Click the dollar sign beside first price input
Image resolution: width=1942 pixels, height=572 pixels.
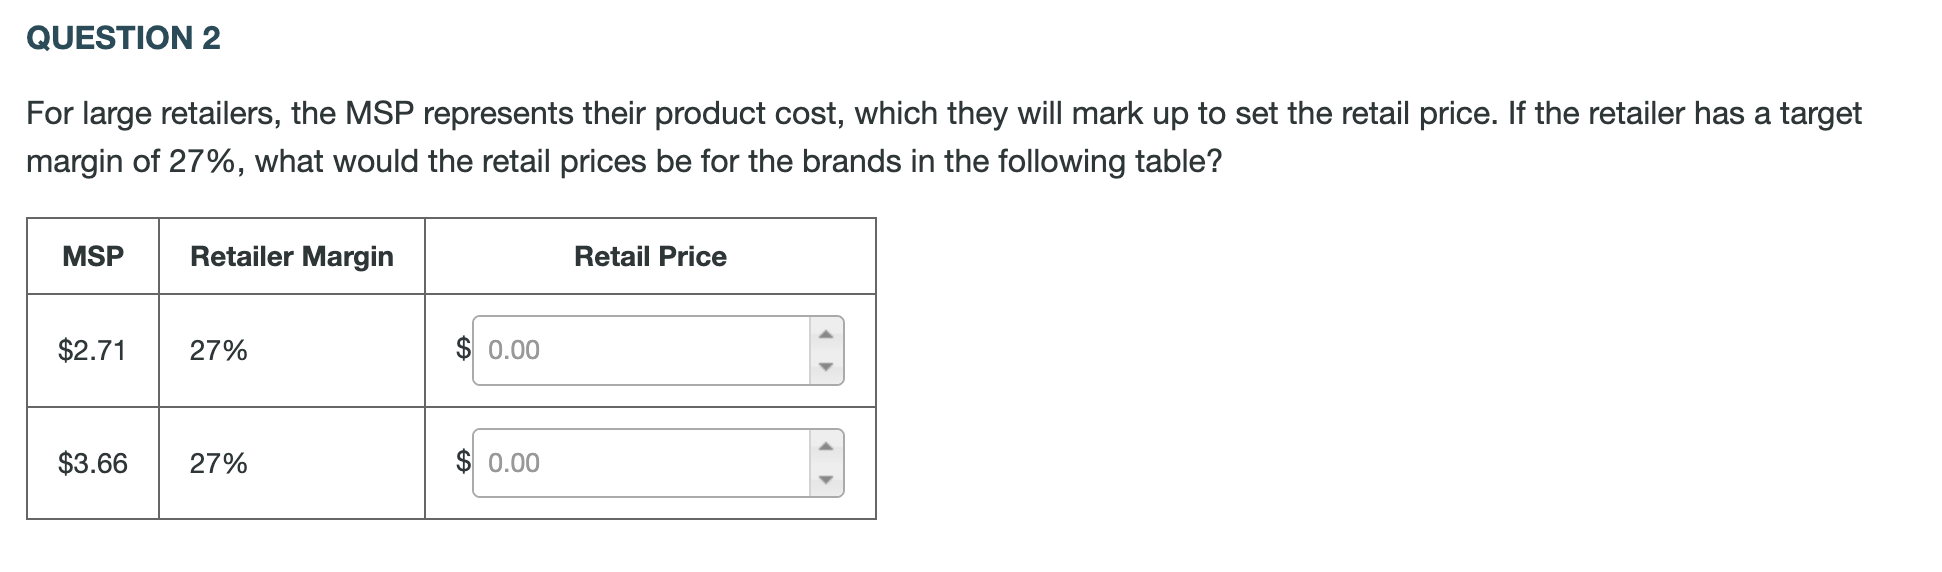(463, 348)
